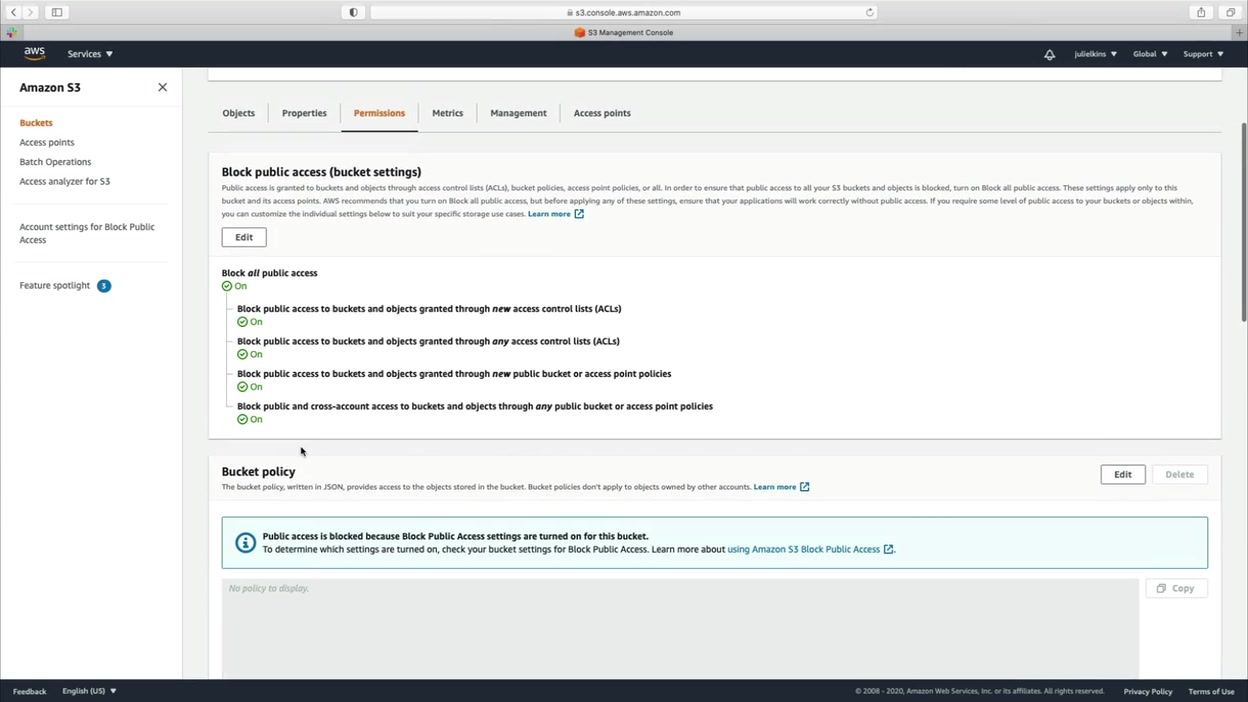
Task: Open Access points in sidebar
Action: point(47,142)
